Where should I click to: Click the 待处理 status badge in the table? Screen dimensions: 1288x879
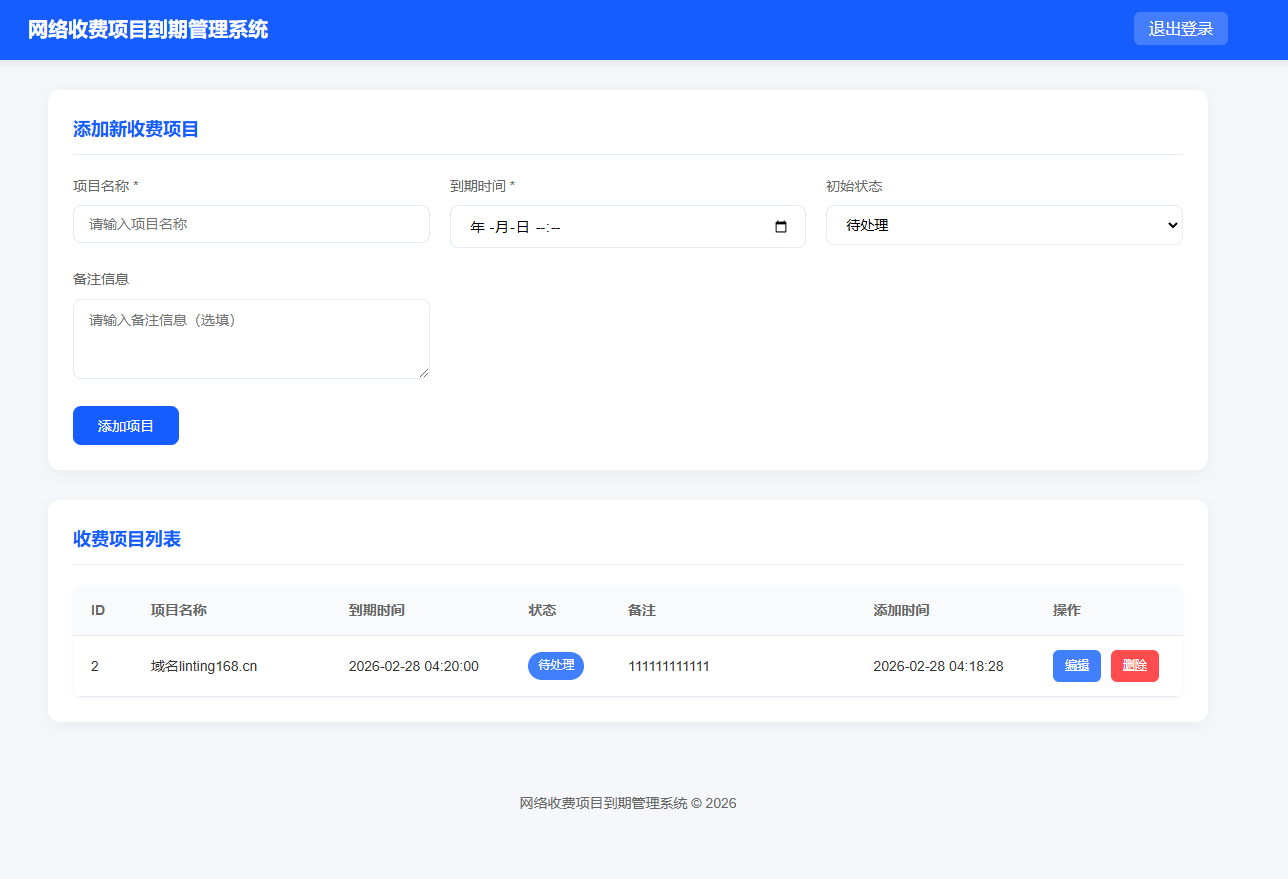(x=555, y=666)
